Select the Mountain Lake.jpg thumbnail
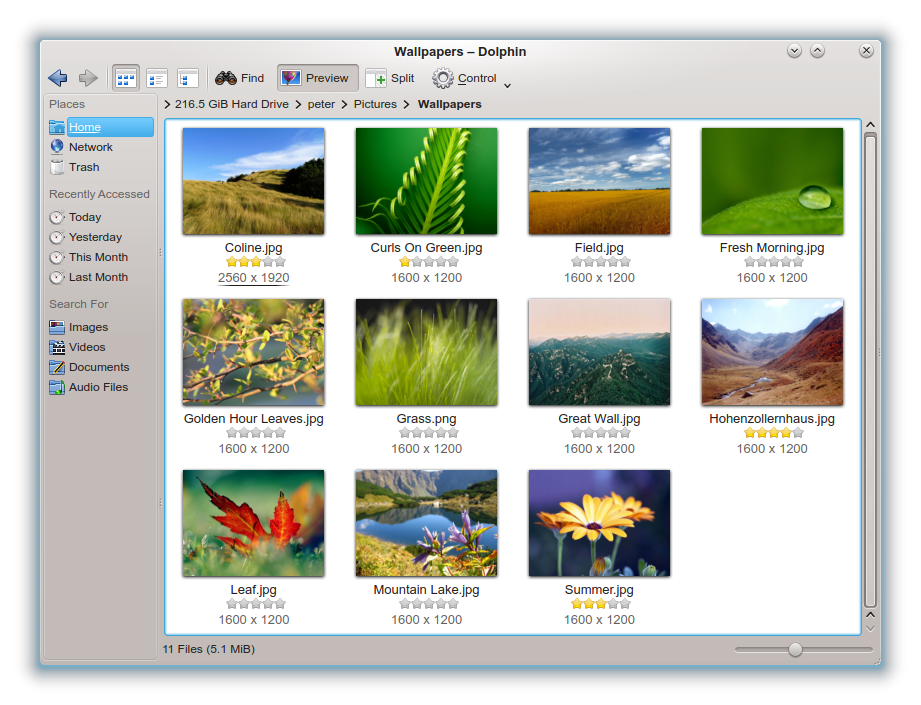This screenshot has width=921, height=705. click(x=426, y=523)
